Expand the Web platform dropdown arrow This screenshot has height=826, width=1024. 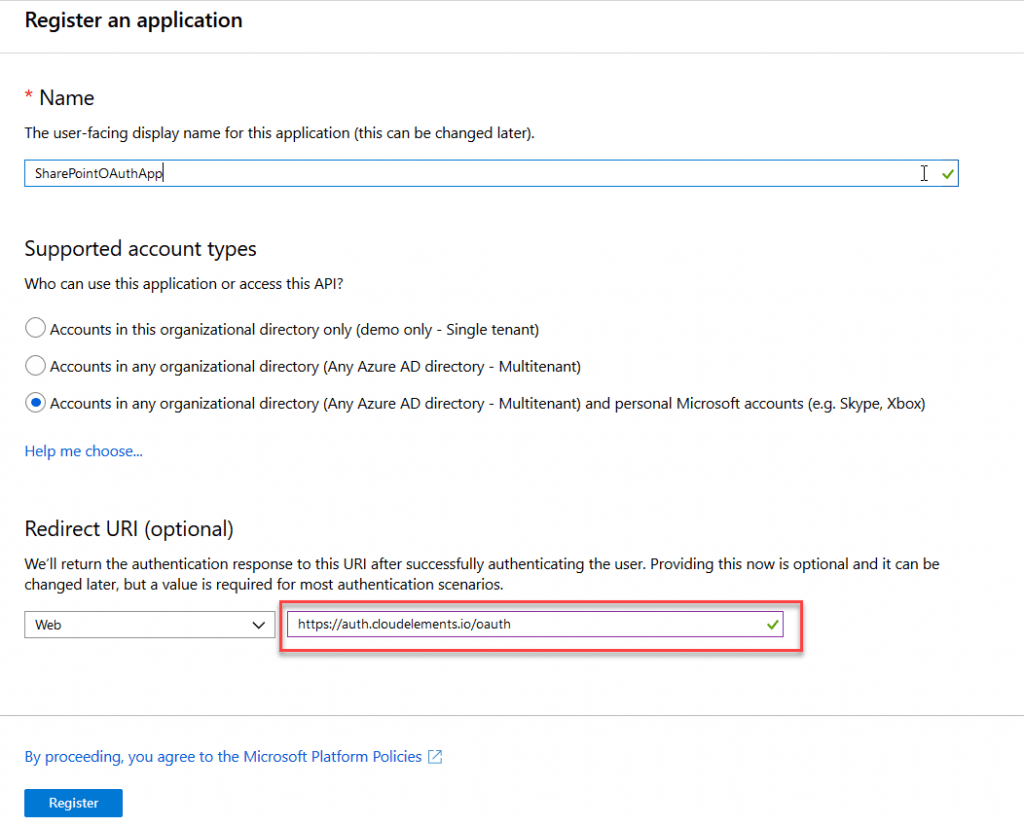click(259, 625)
